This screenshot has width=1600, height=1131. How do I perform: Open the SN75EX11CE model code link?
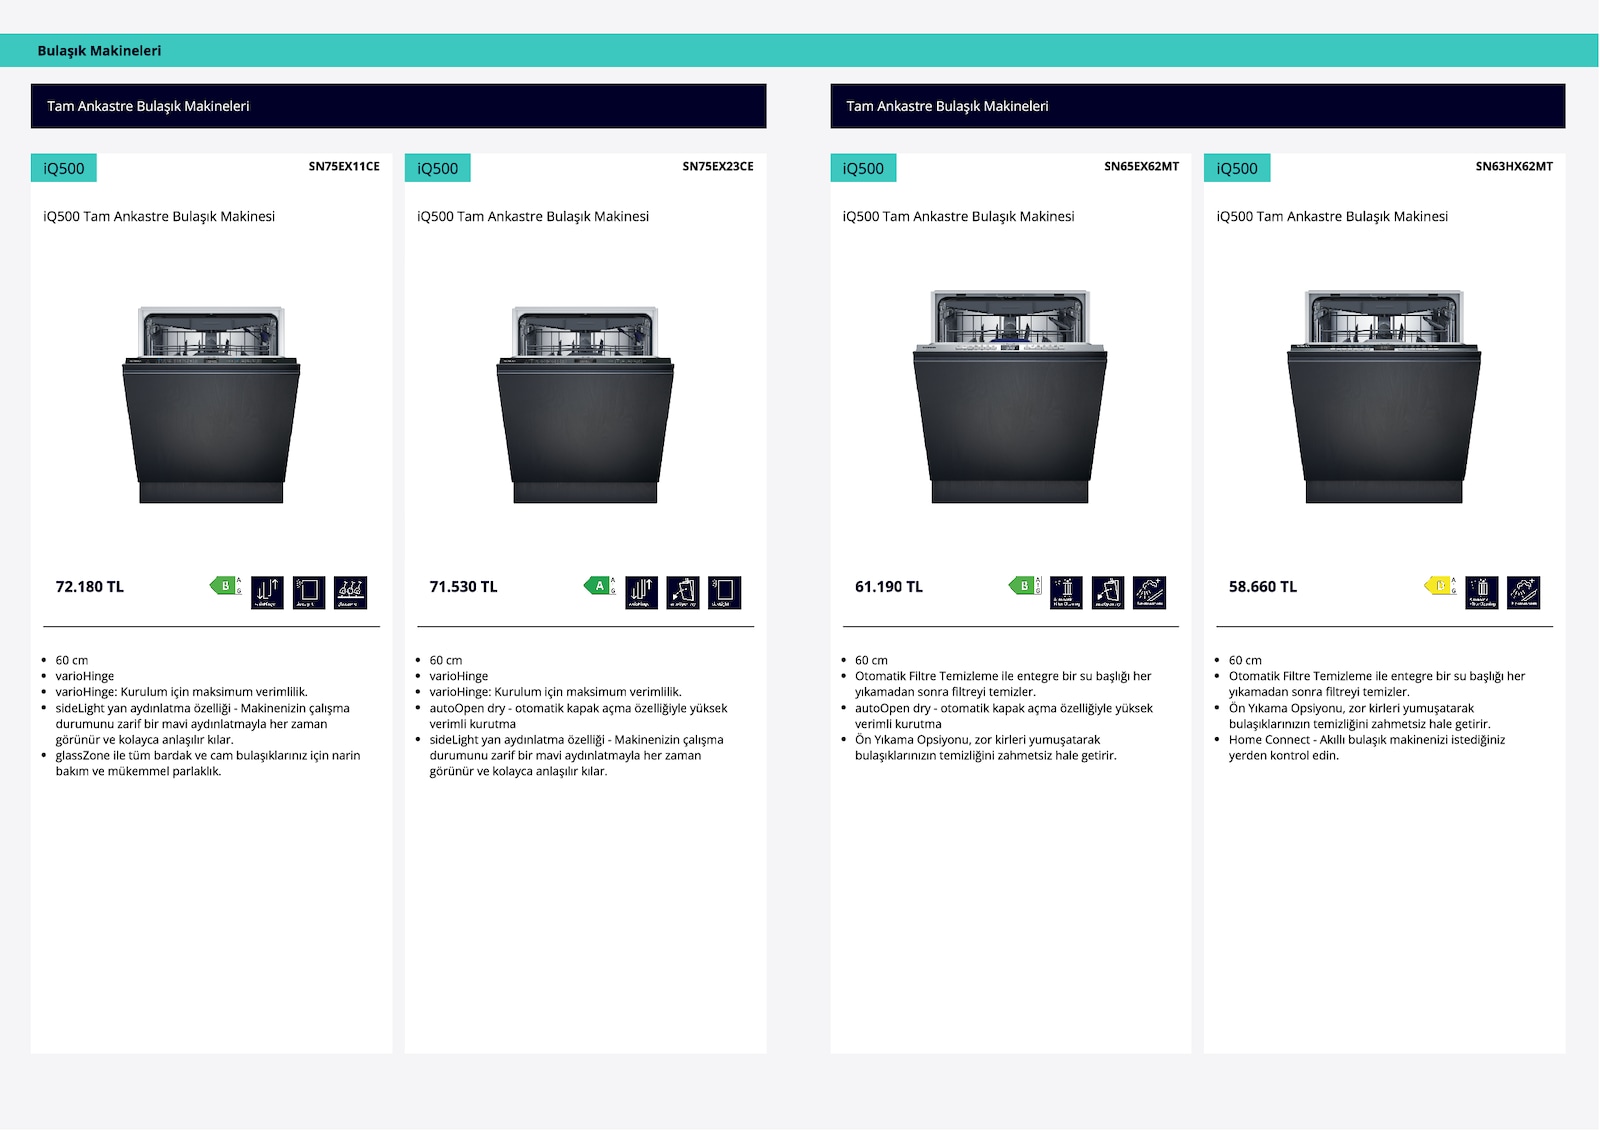[344, 167]
